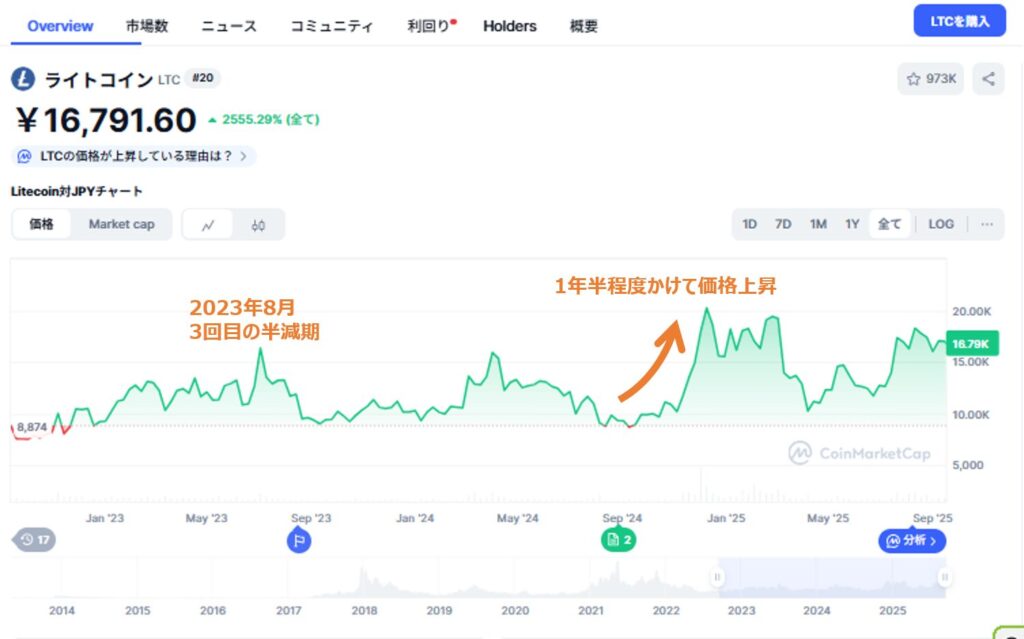Image resolution: width=1024 pixels, height=639 pixels.
Task: Click the 2555.29% (全て) change text
Action: (270, 120)
